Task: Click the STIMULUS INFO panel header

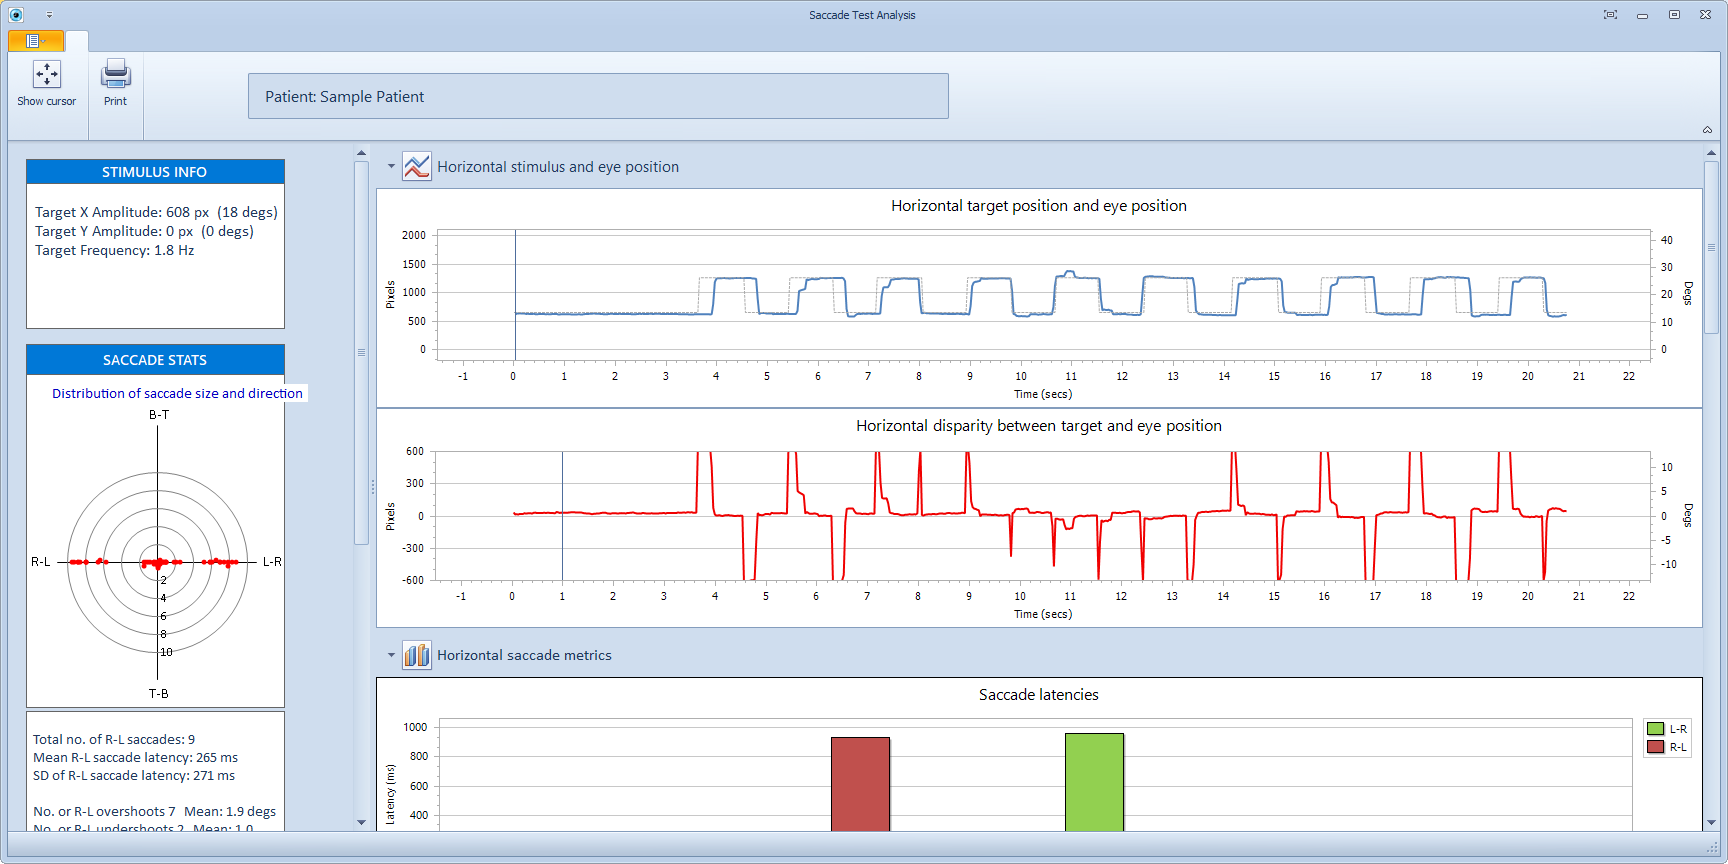Action: [x=155, y=172]
